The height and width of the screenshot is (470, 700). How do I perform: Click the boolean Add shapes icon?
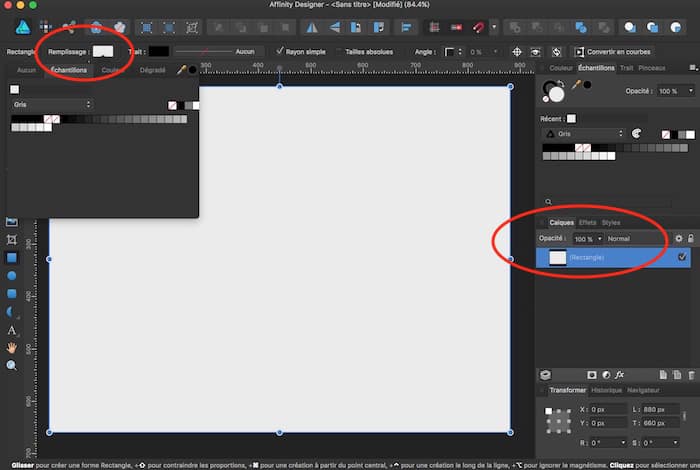515,28
